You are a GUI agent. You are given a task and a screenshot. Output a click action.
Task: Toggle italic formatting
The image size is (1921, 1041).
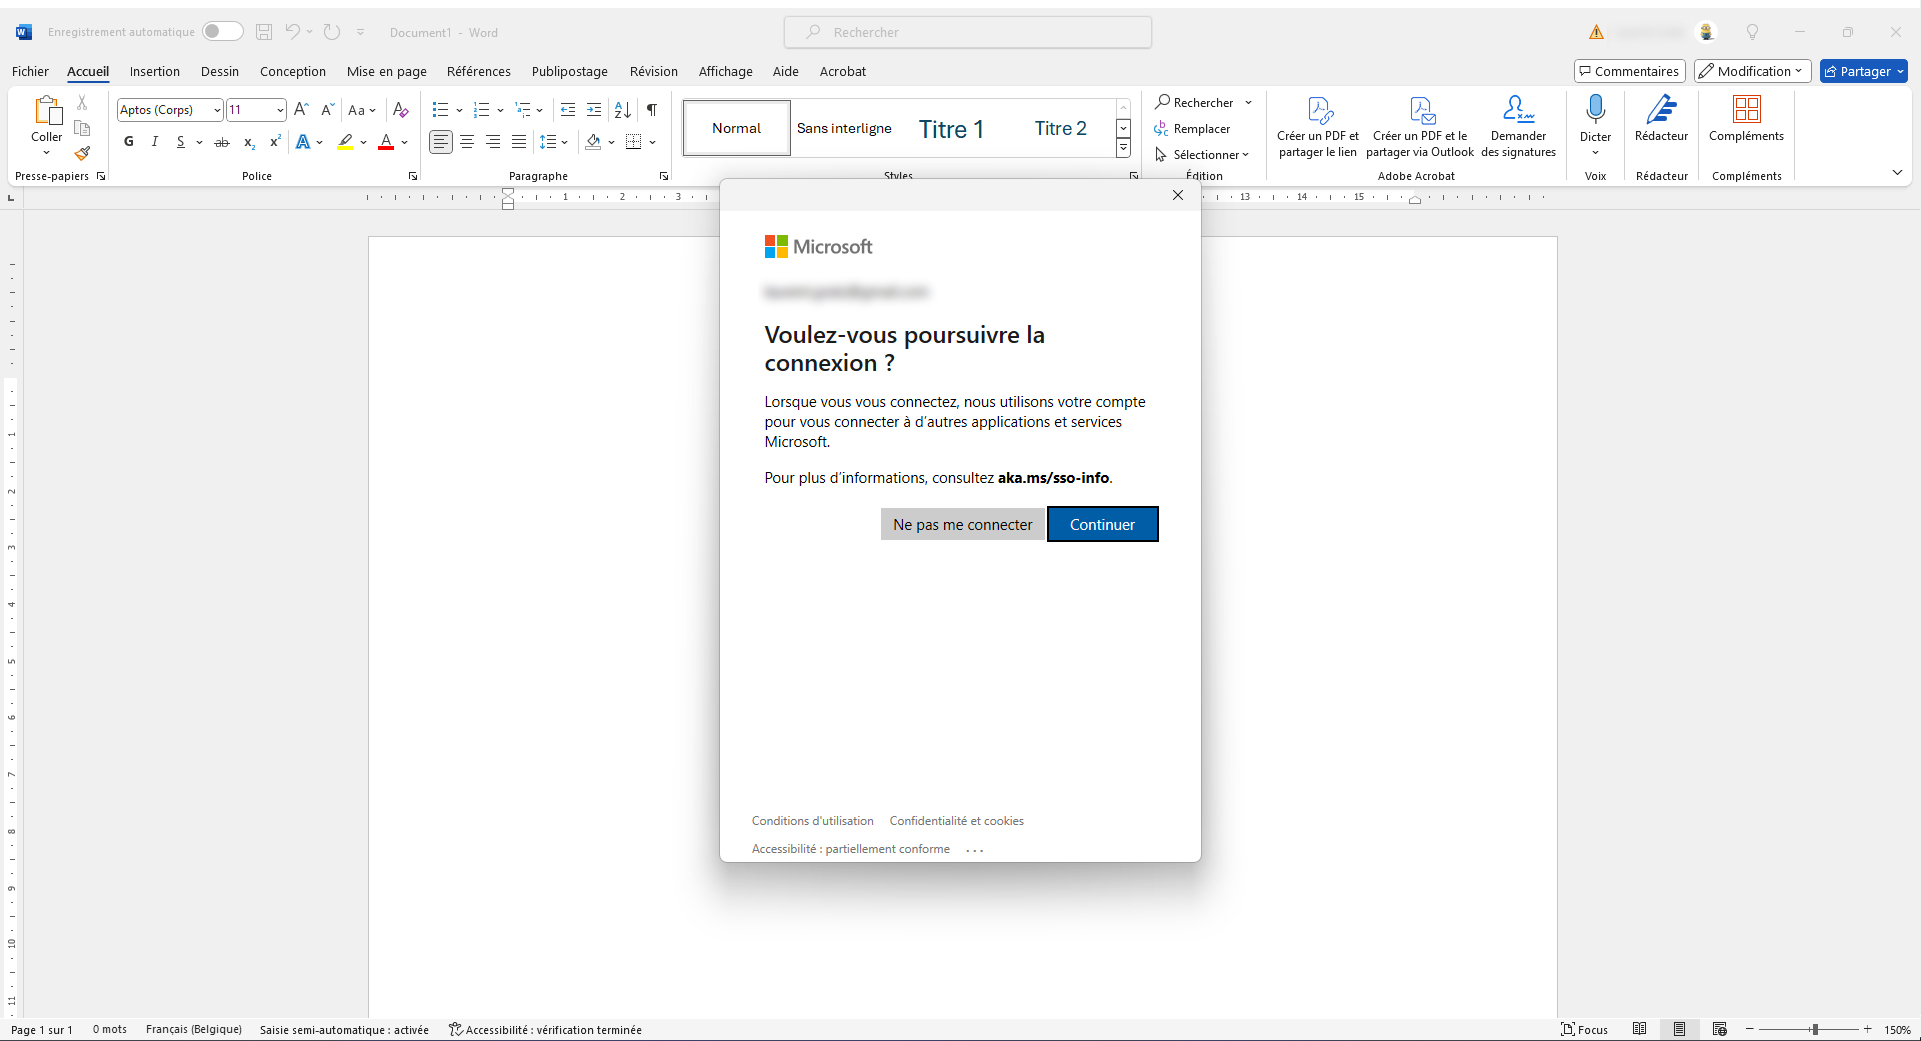pyautogui.click(x=155, y=141)
